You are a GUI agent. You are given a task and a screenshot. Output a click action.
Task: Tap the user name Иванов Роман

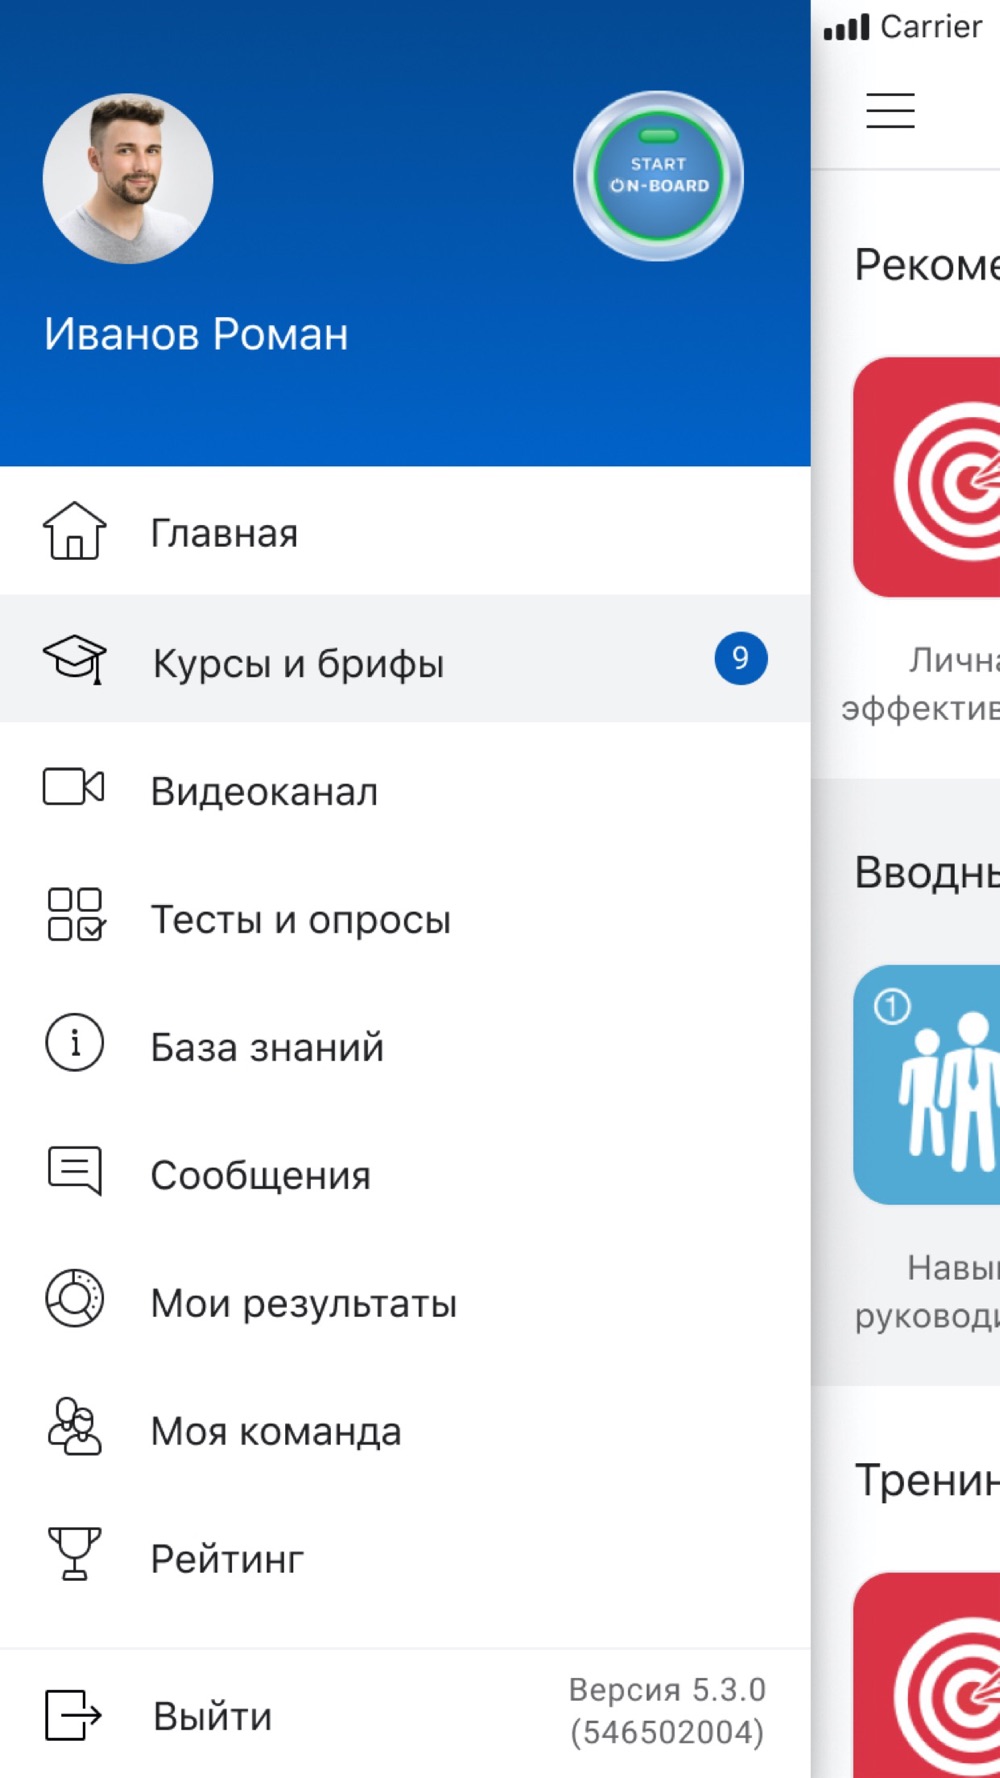tap(196, 334)
